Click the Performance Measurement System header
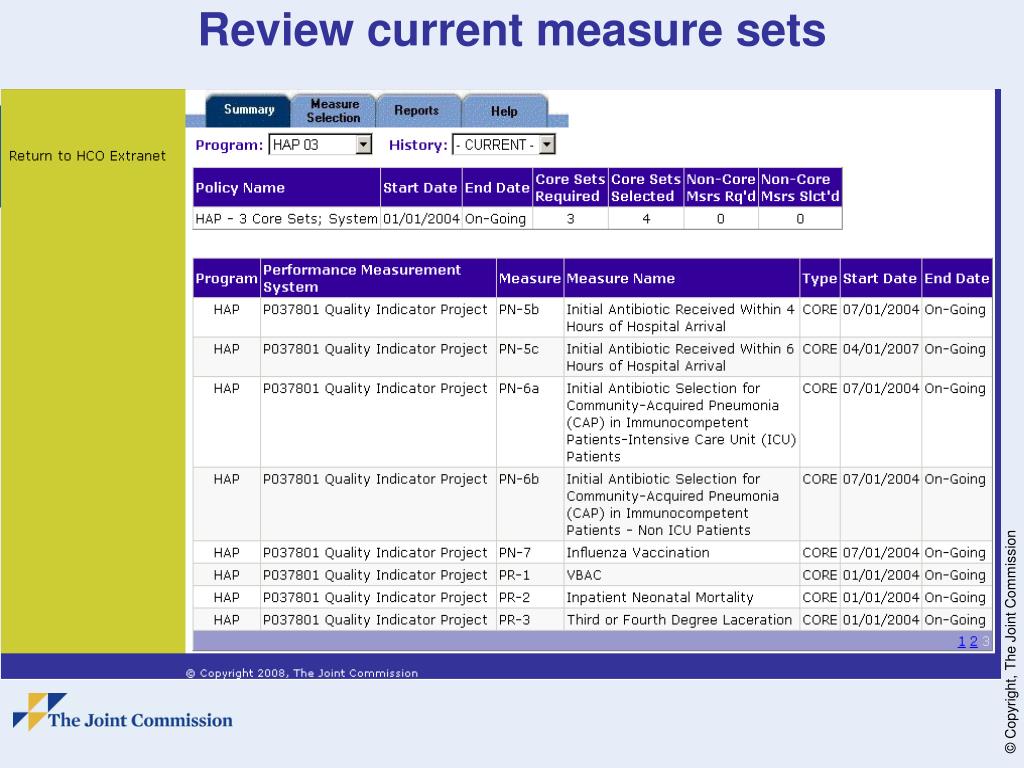Image resolution: width=1024 pixels, height=768 pixels. pos(378,279)
